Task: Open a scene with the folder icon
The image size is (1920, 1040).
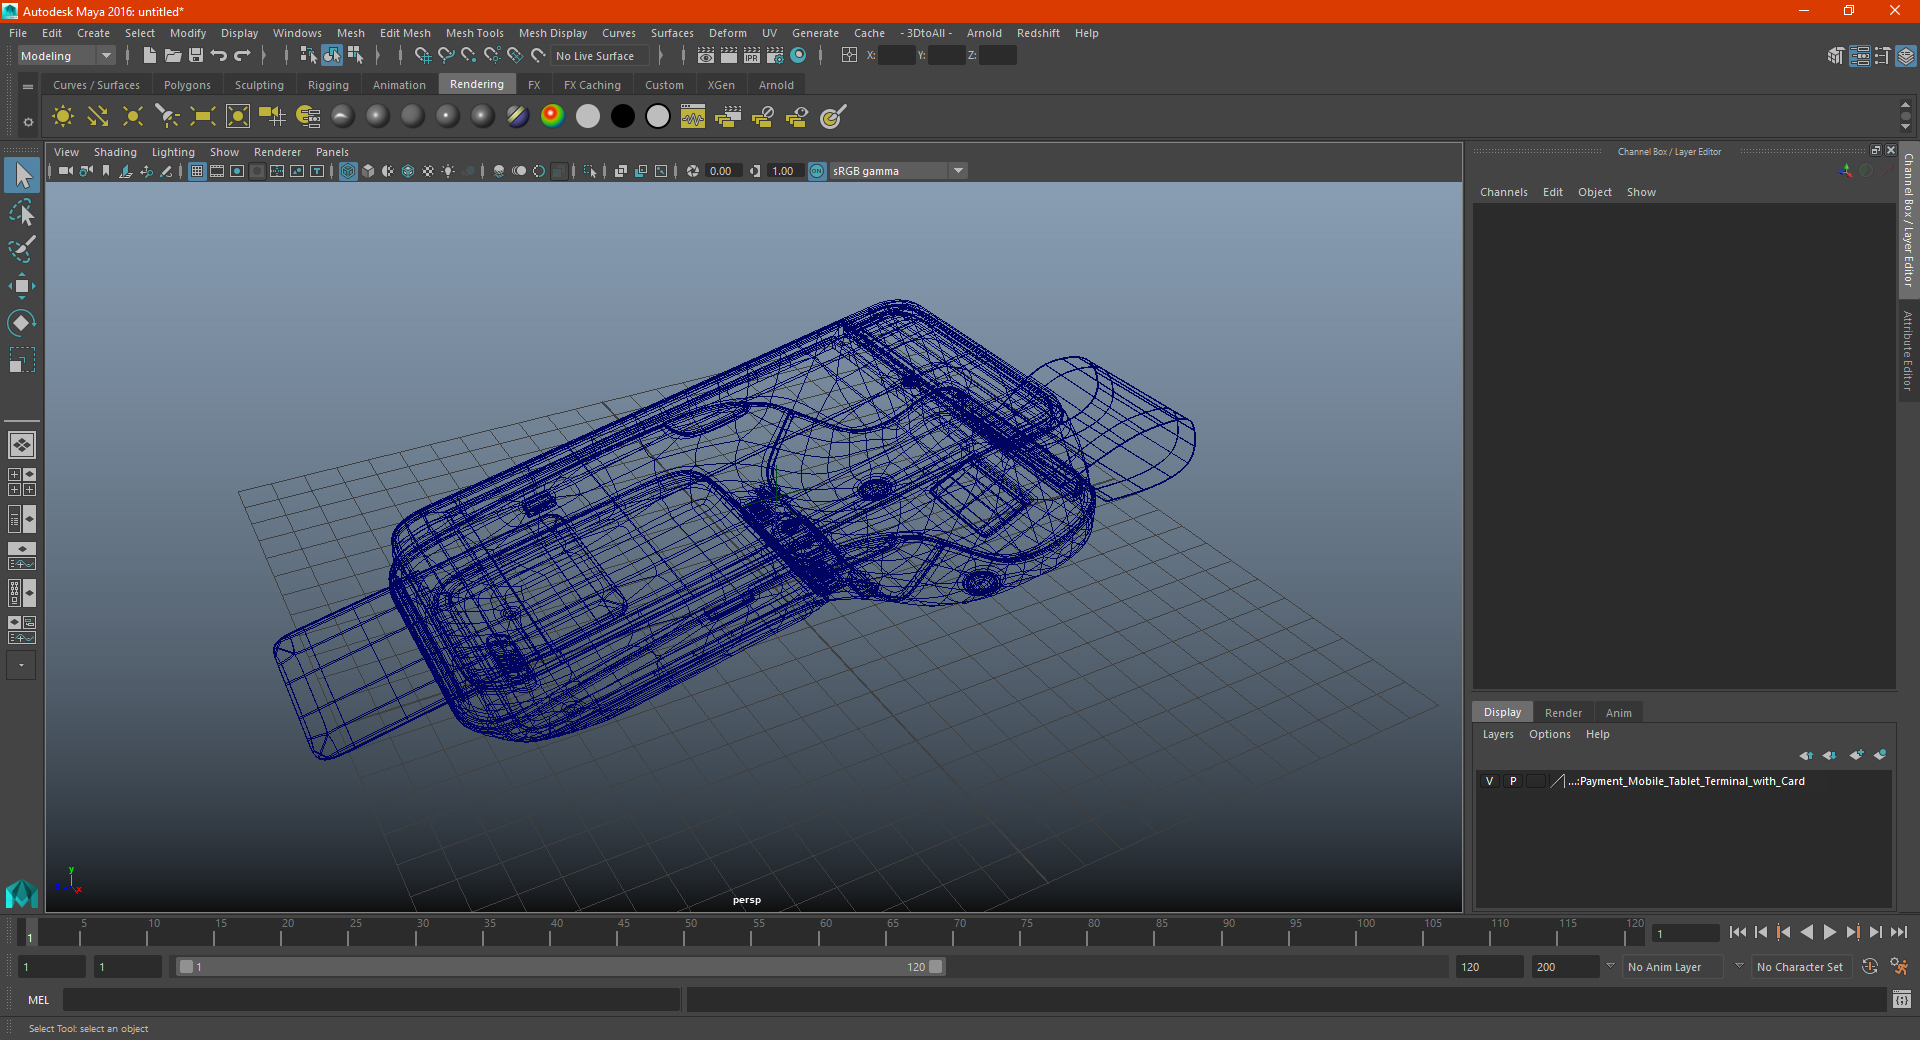Action: pyautogui.click(x=172, y=56)
